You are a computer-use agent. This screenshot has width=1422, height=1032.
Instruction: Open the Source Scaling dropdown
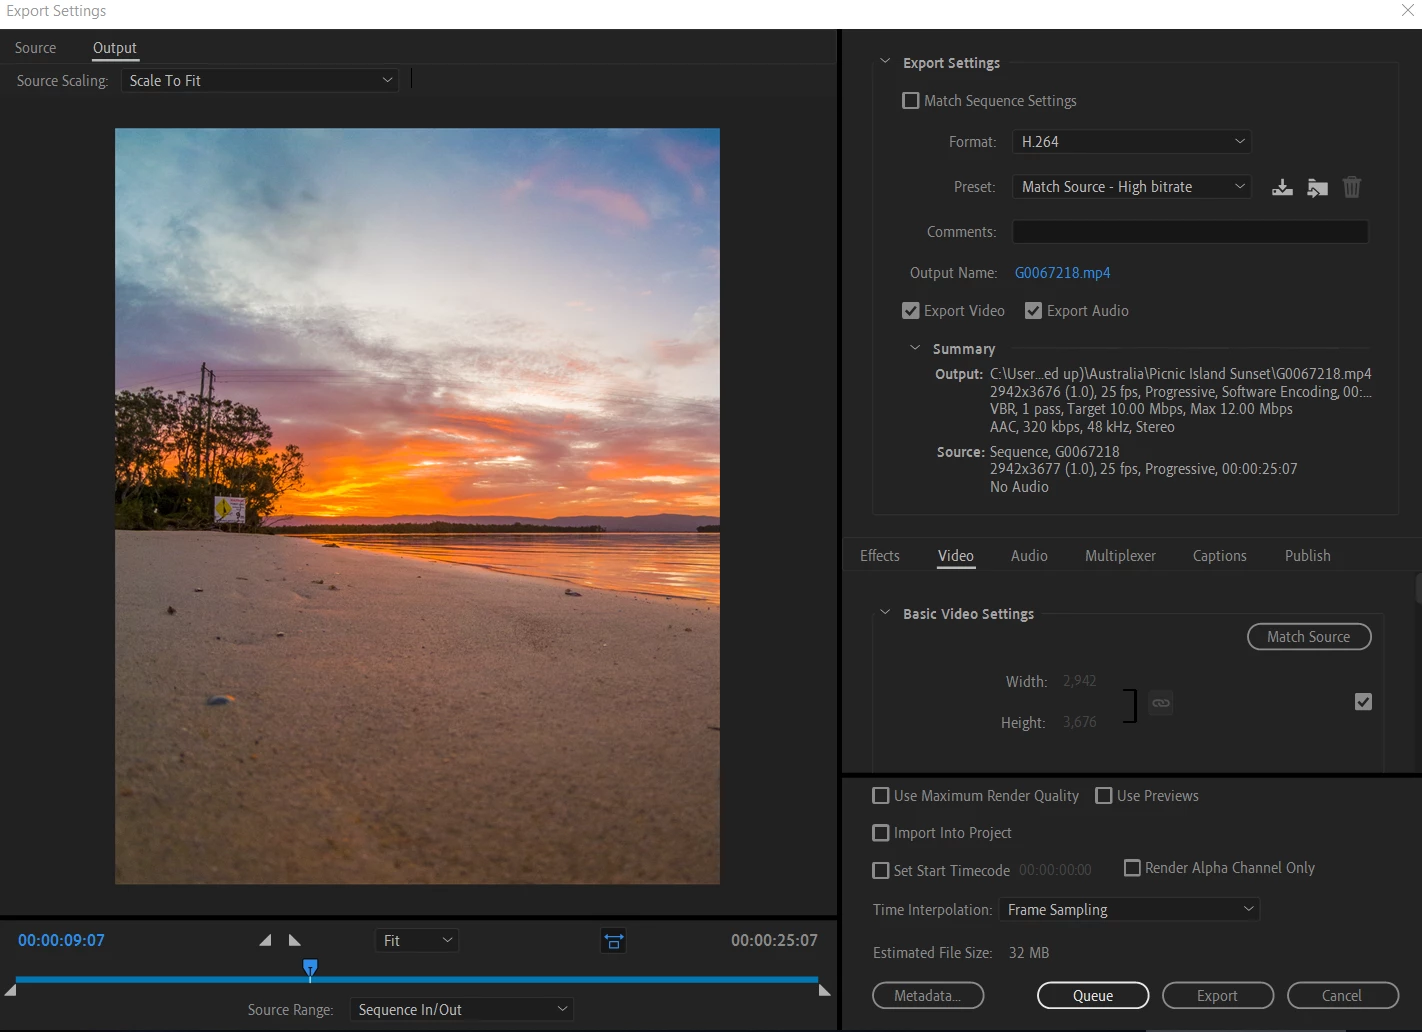[x=260, y=81]
